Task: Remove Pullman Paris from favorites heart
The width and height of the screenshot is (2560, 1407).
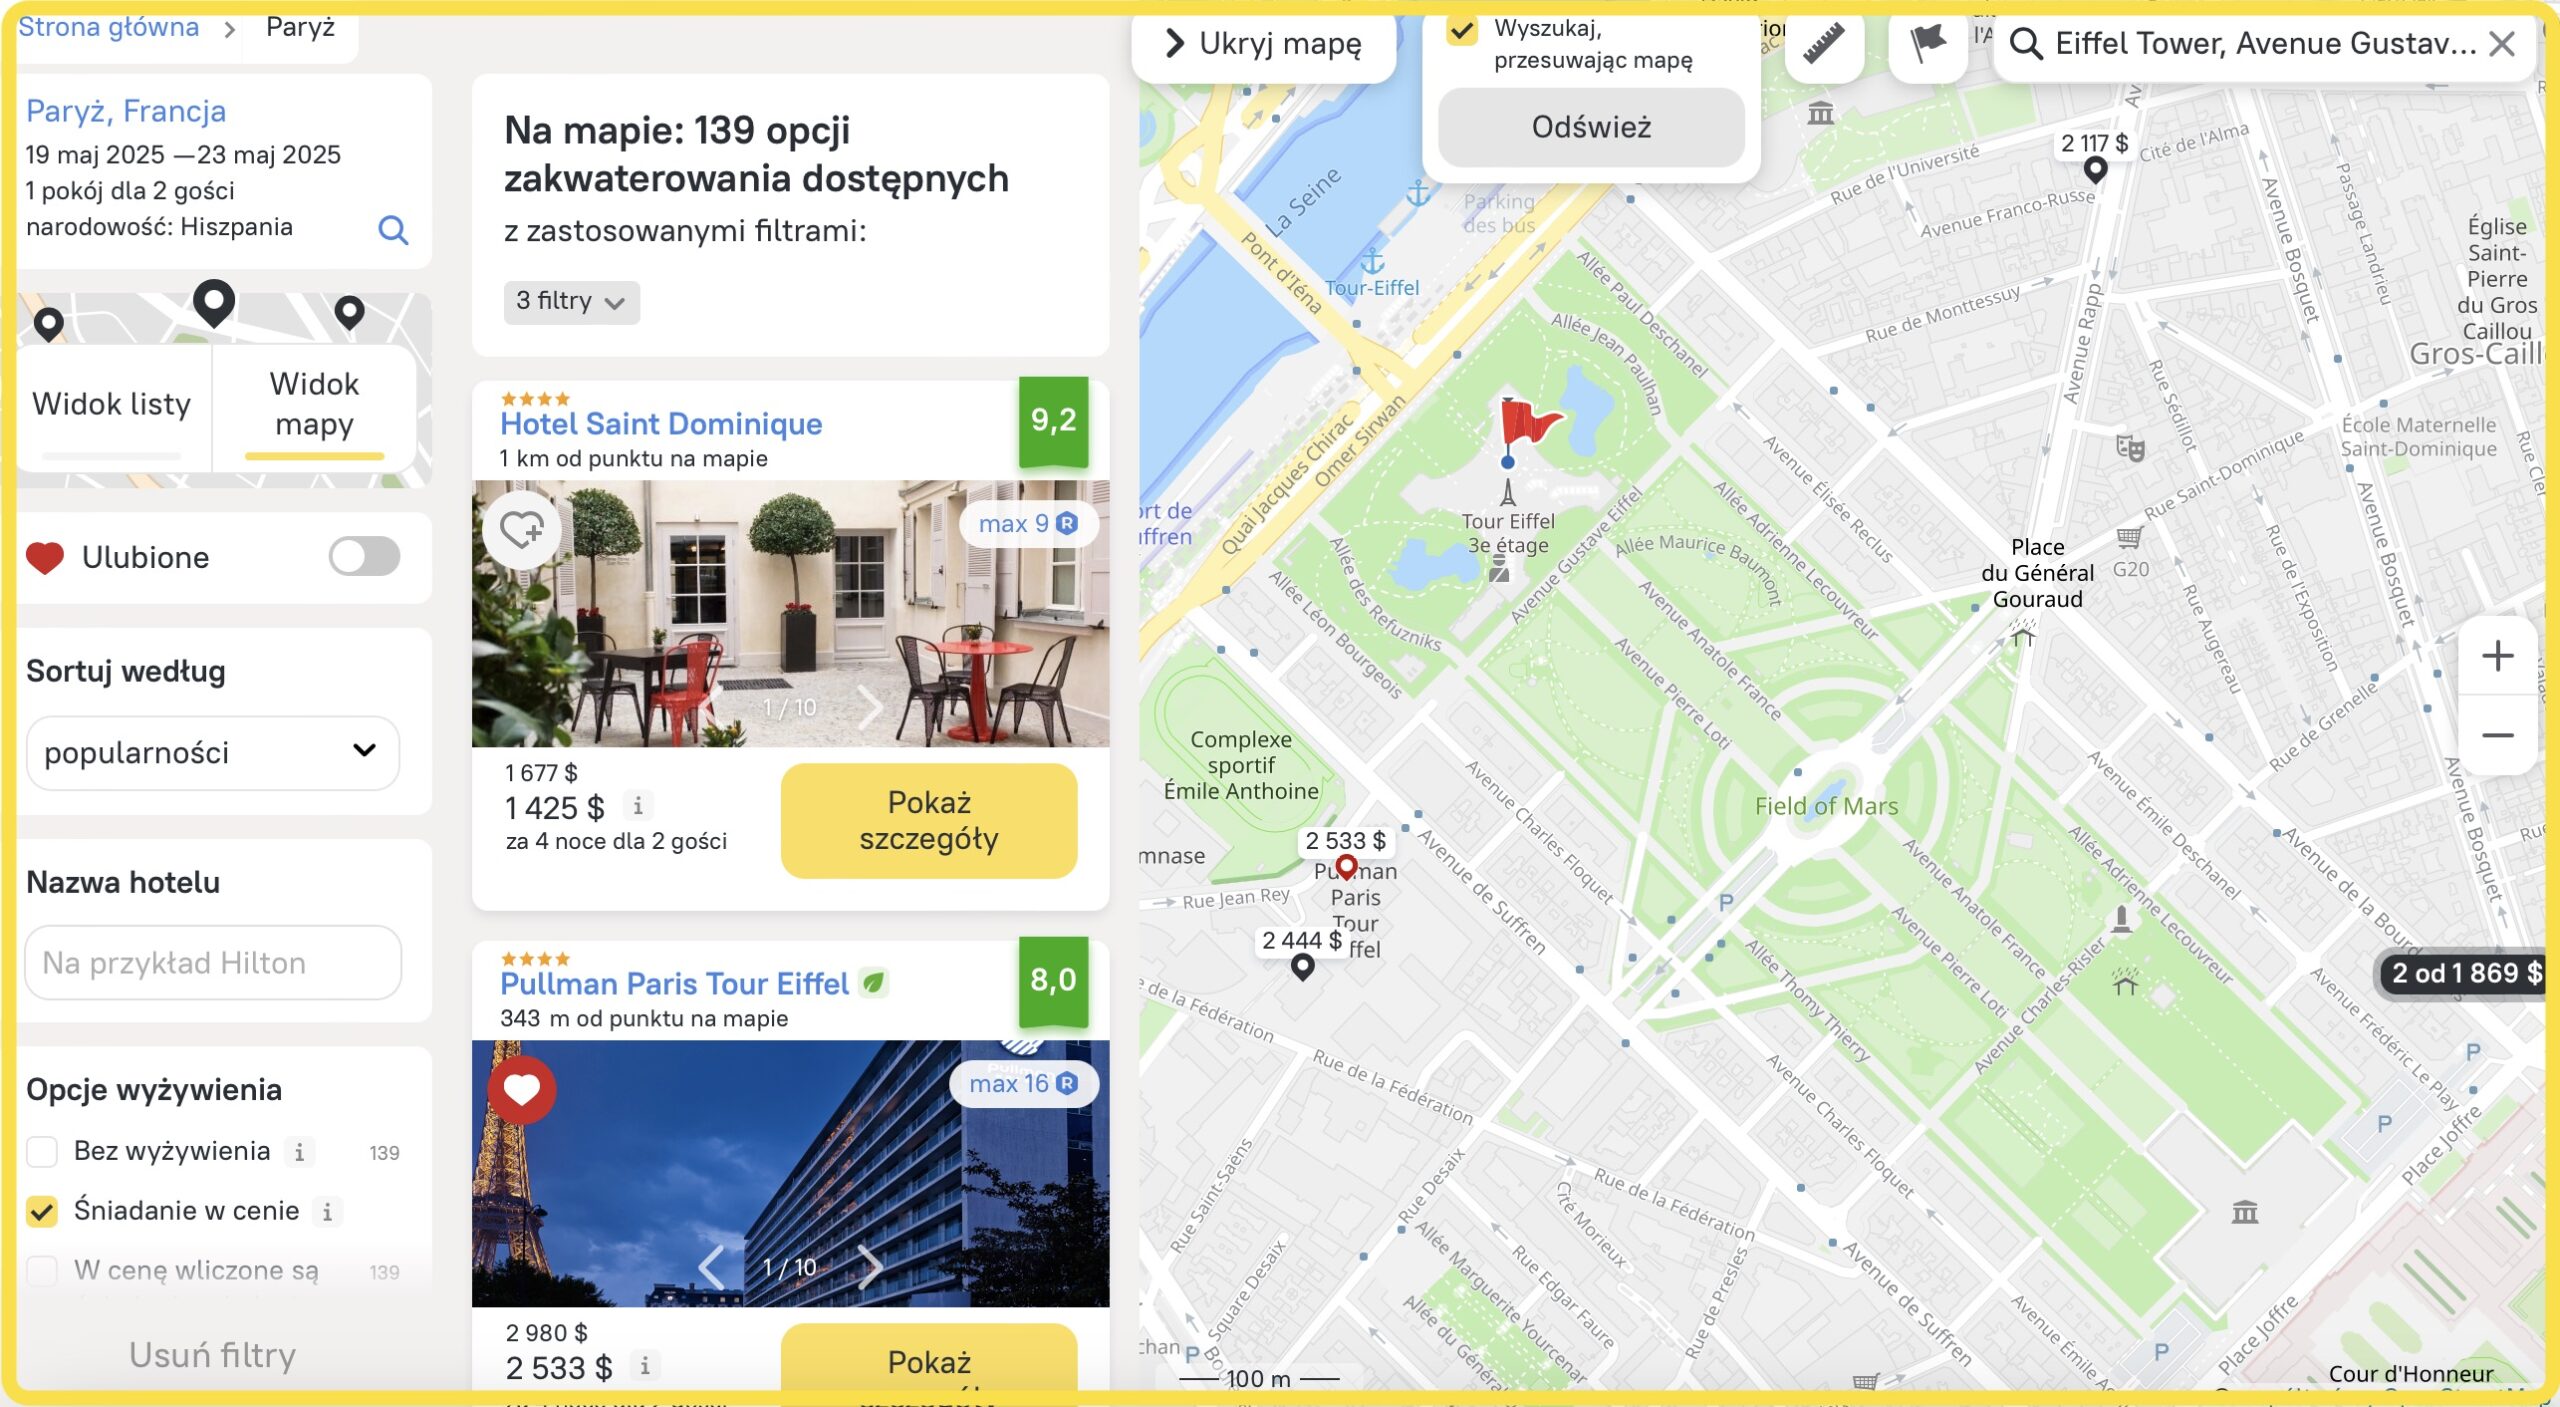Action: click(522, 1089)
